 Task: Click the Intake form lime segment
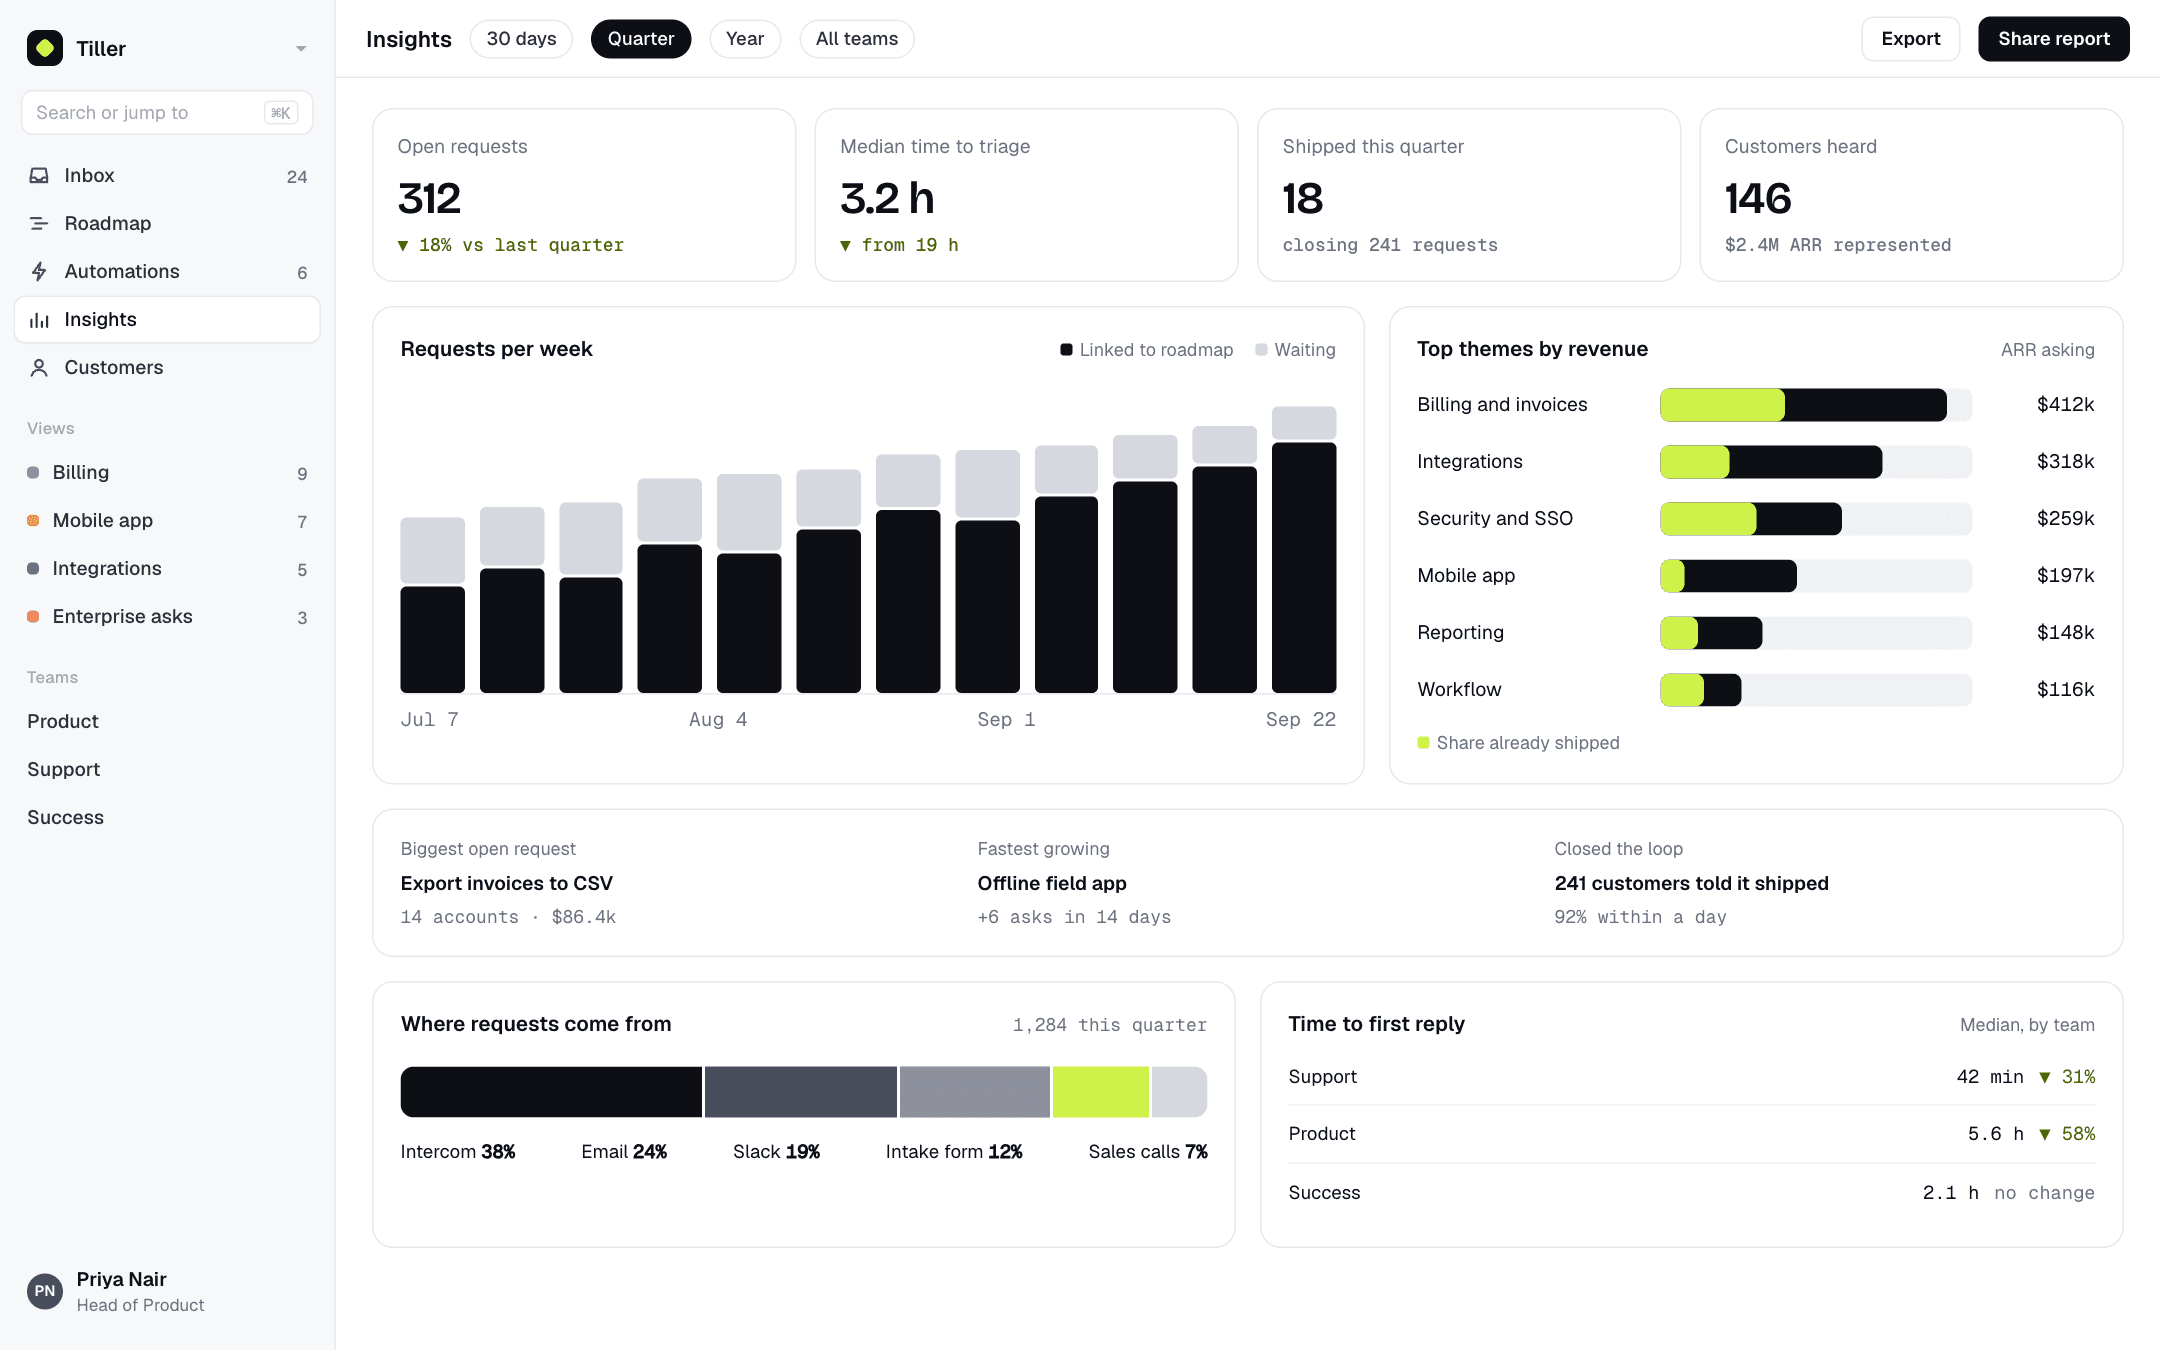pos(1101,1092)
